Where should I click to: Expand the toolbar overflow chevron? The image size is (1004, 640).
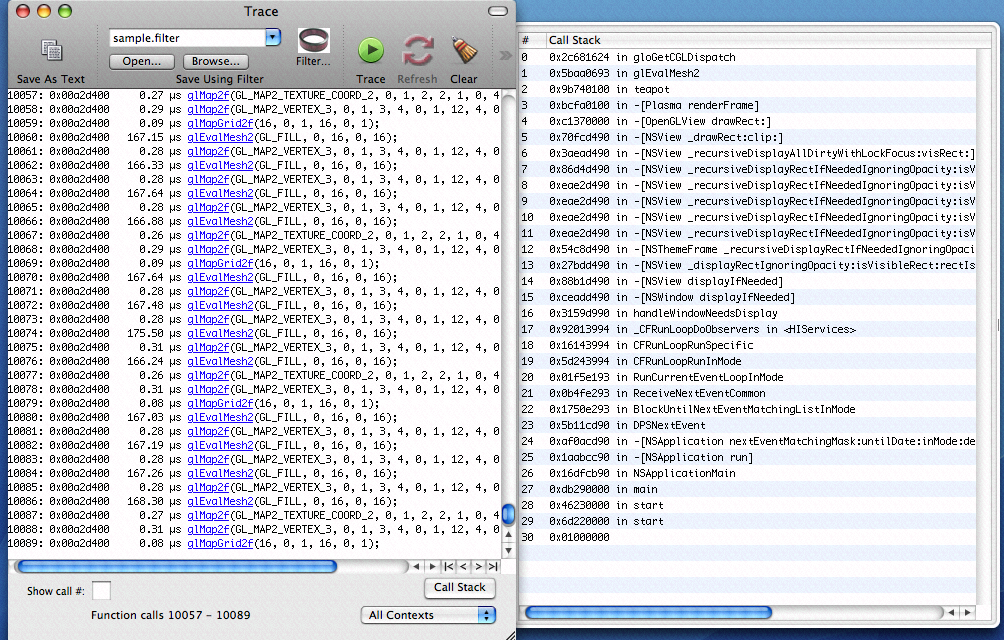[x=506, y=54]
